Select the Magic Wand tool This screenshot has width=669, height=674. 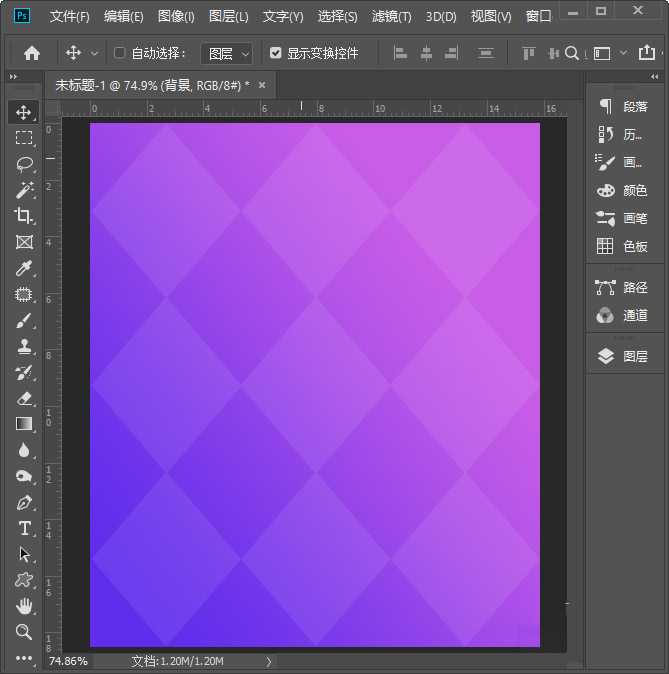24,190
